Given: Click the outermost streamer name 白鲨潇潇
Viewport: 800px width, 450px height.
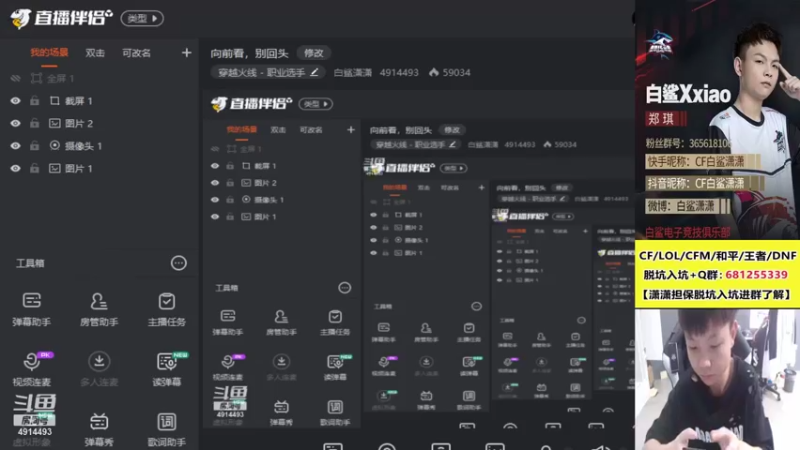Looking at the screenshot, I should [x=353, y=72].
